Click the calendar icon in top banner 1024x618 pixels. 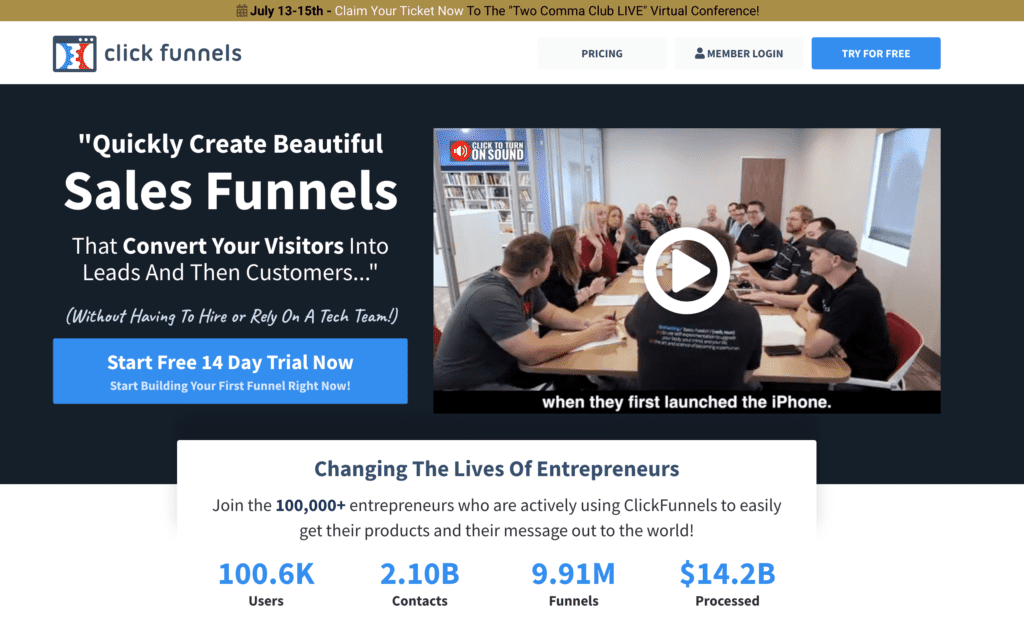click(x=242, y=10)
